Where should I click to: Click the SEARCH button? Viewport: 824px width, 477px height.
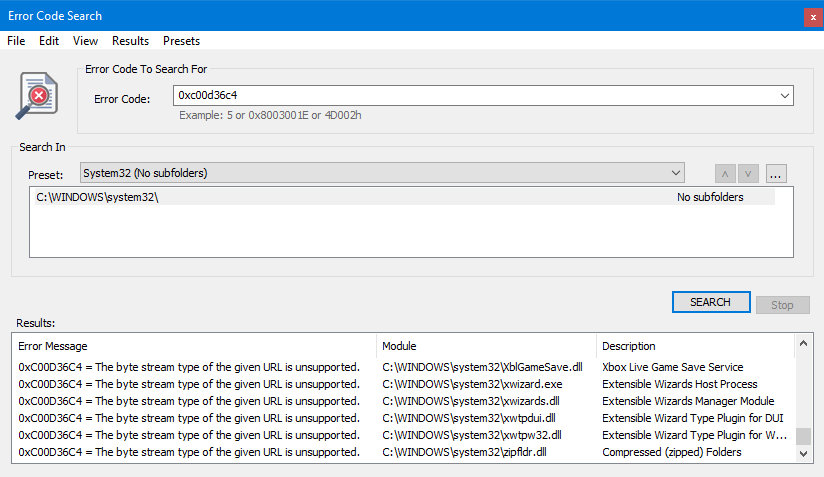tap(710, 302)
